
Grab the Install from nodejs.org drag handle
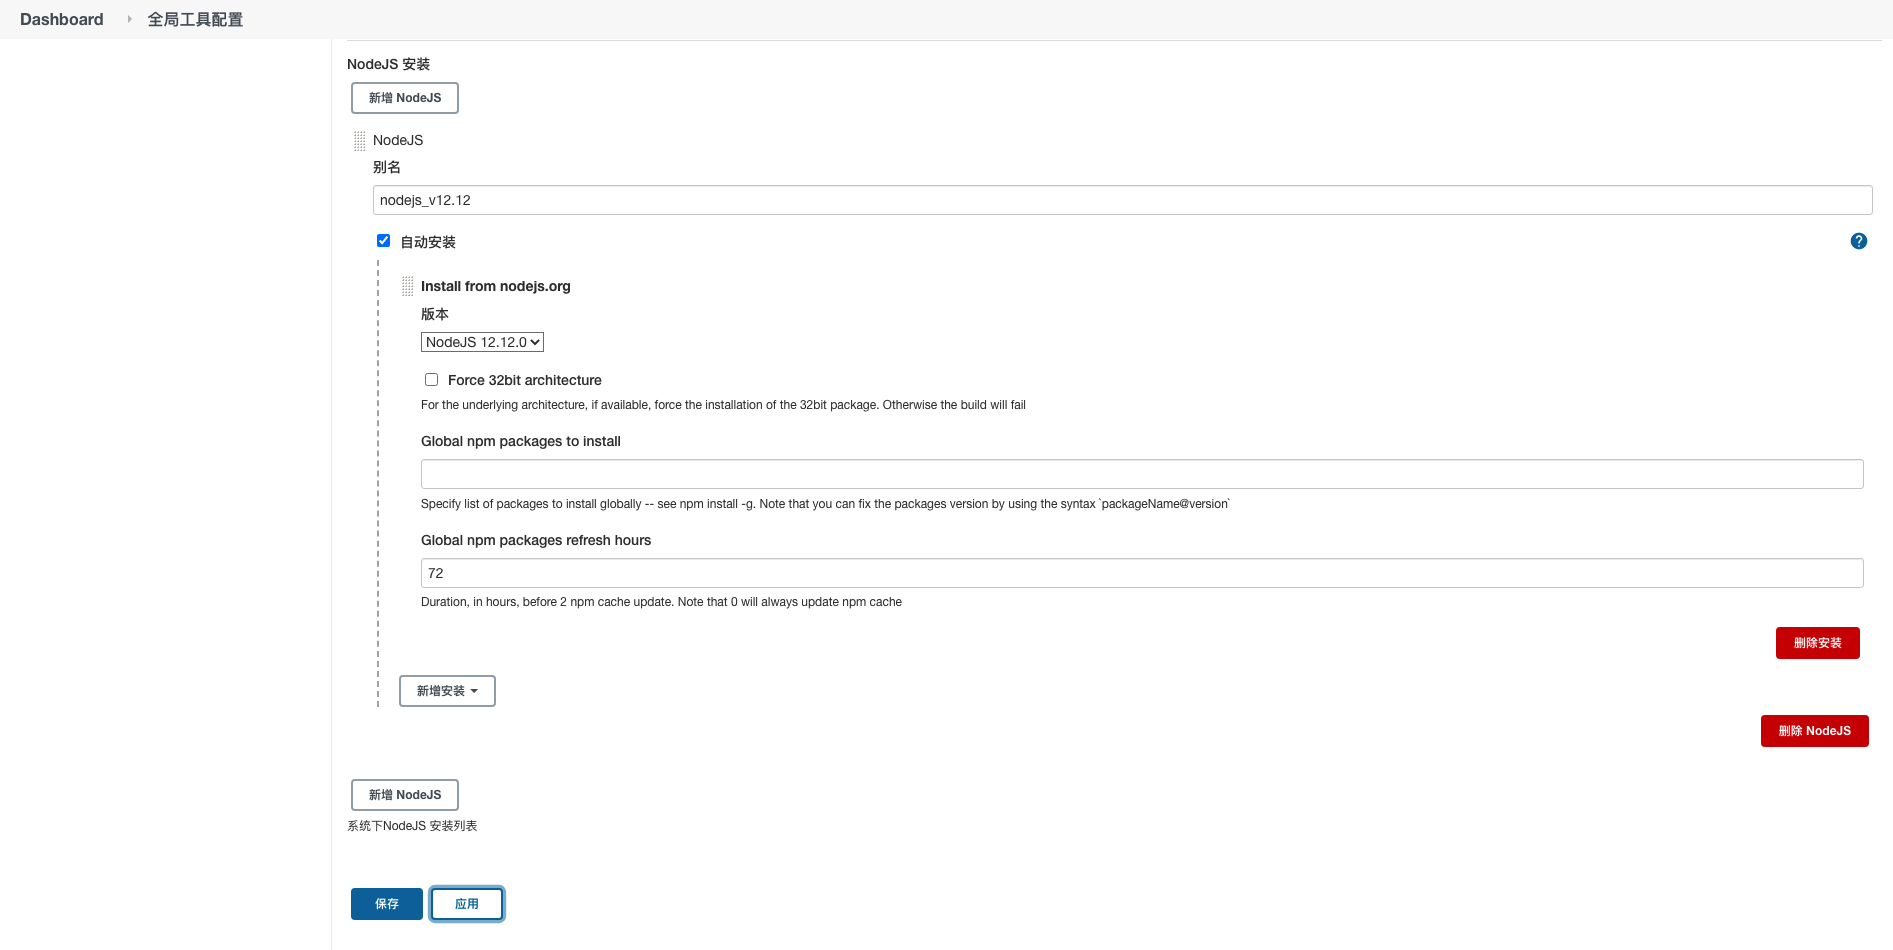(407, 287)
